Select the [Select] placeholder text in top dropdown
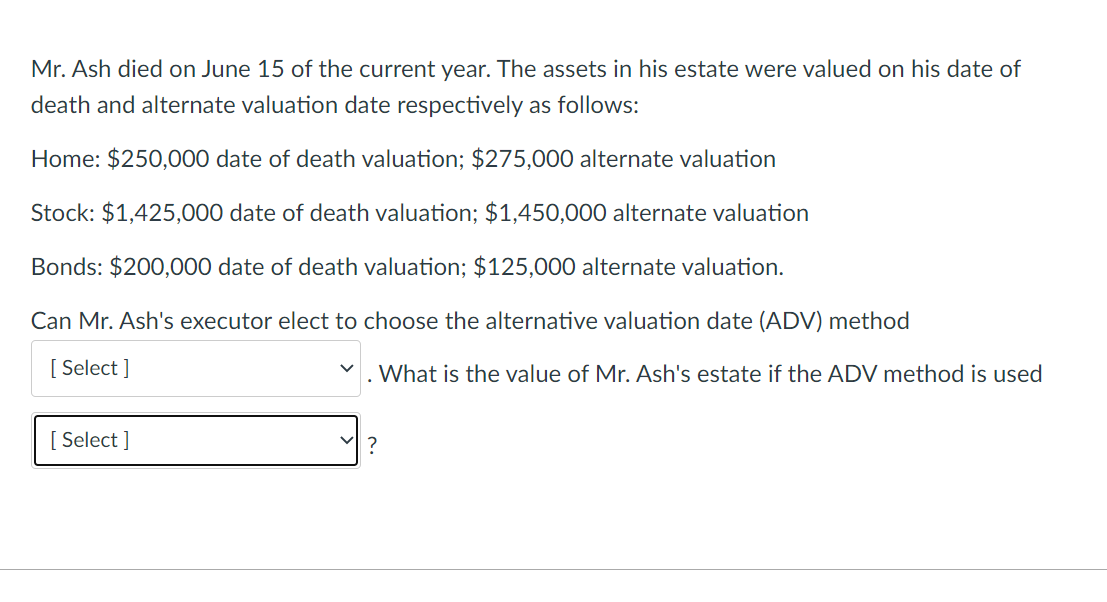Viewport: 1107px width, 602px height. pos(88,368)
